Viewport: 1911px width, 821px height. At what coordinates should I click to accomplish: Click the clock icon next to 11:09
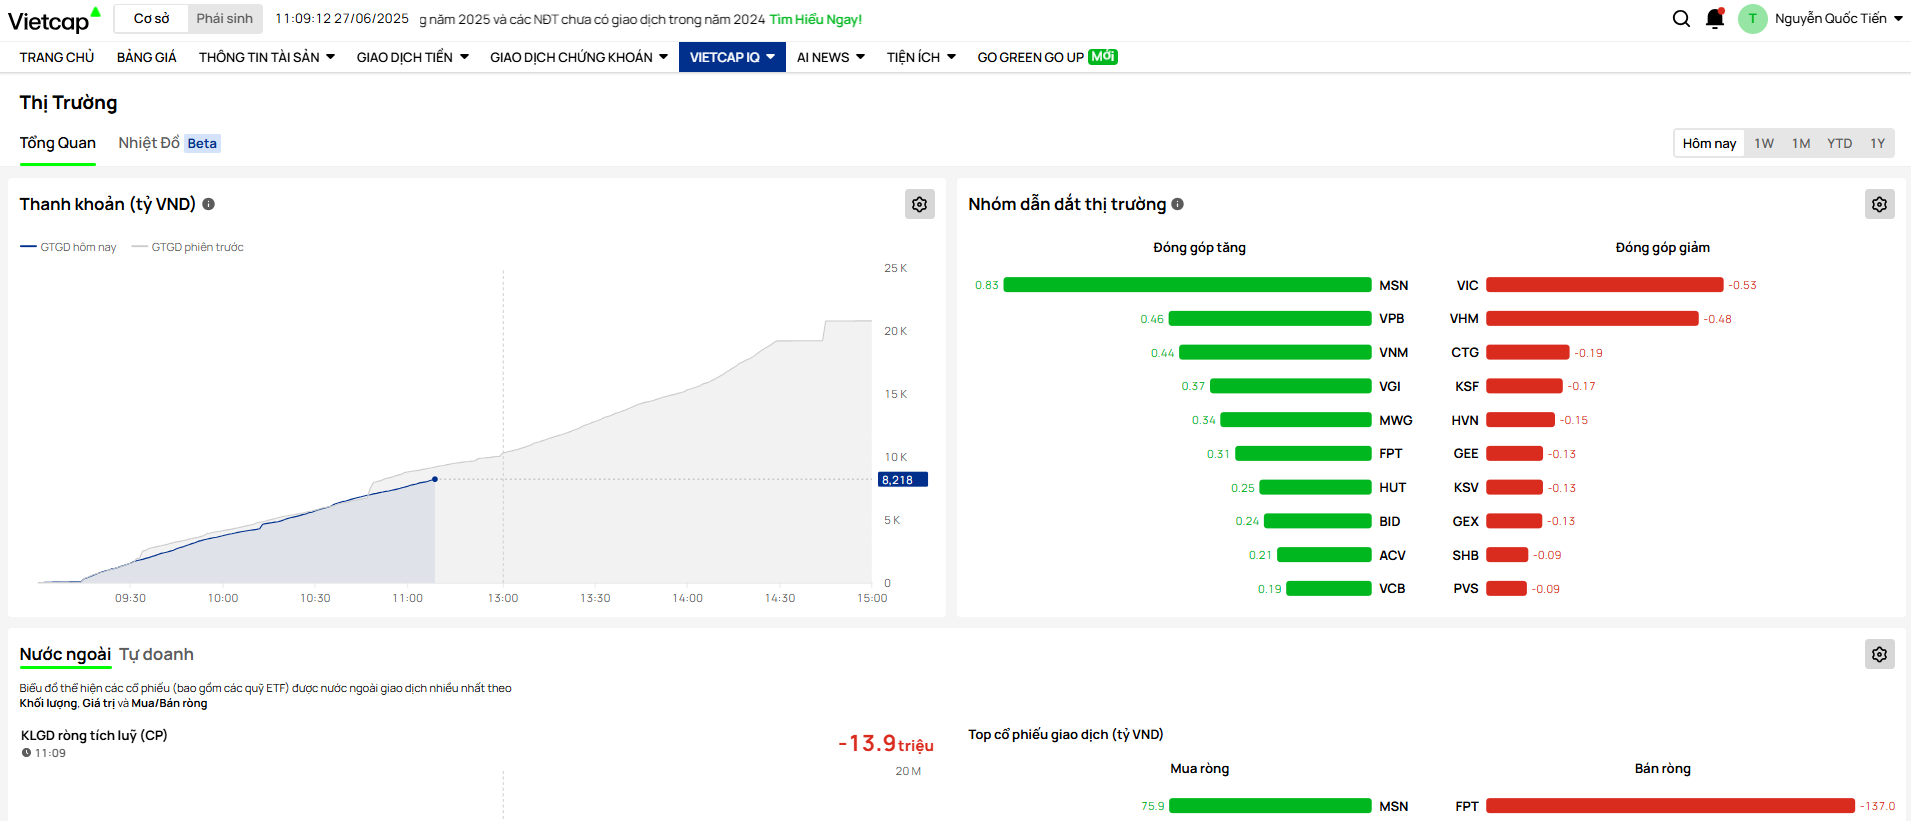(x=27, y=753)
